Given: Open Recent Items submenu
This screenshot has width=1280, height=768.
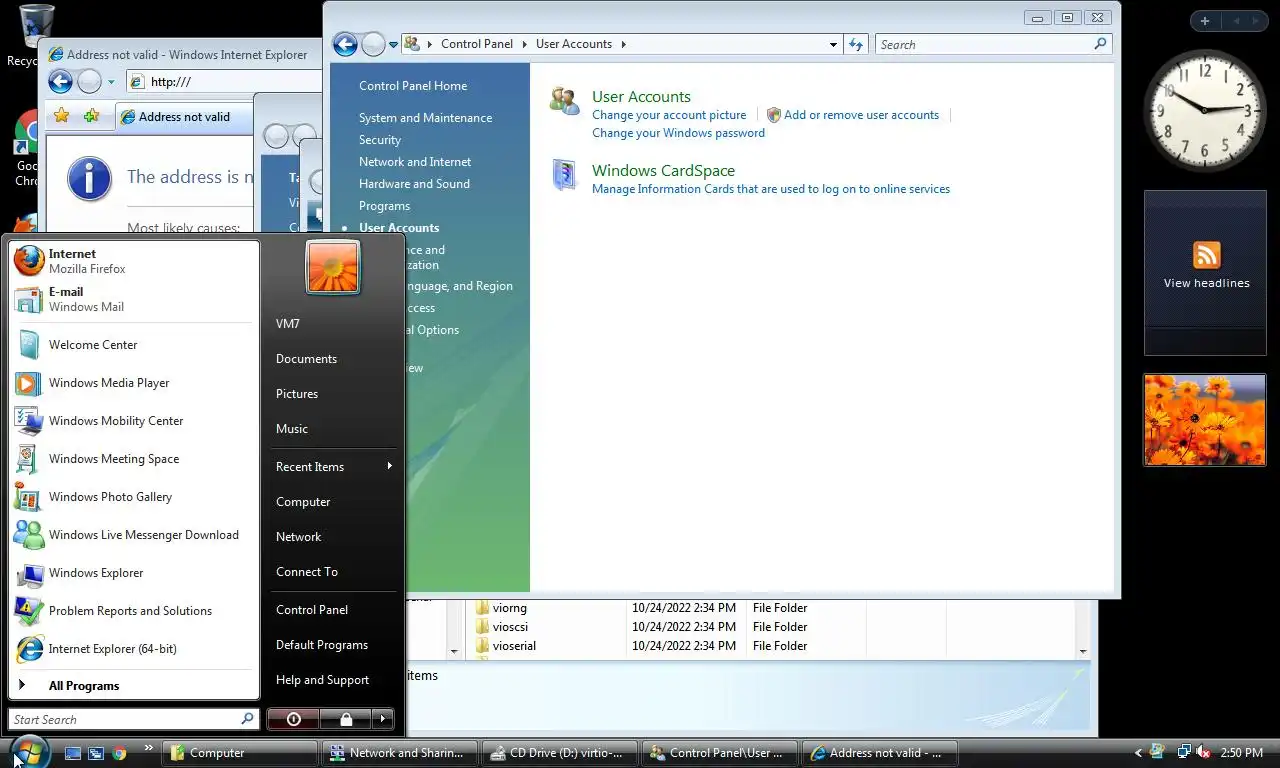Looking at the screenshot, I should click(333, 467).
